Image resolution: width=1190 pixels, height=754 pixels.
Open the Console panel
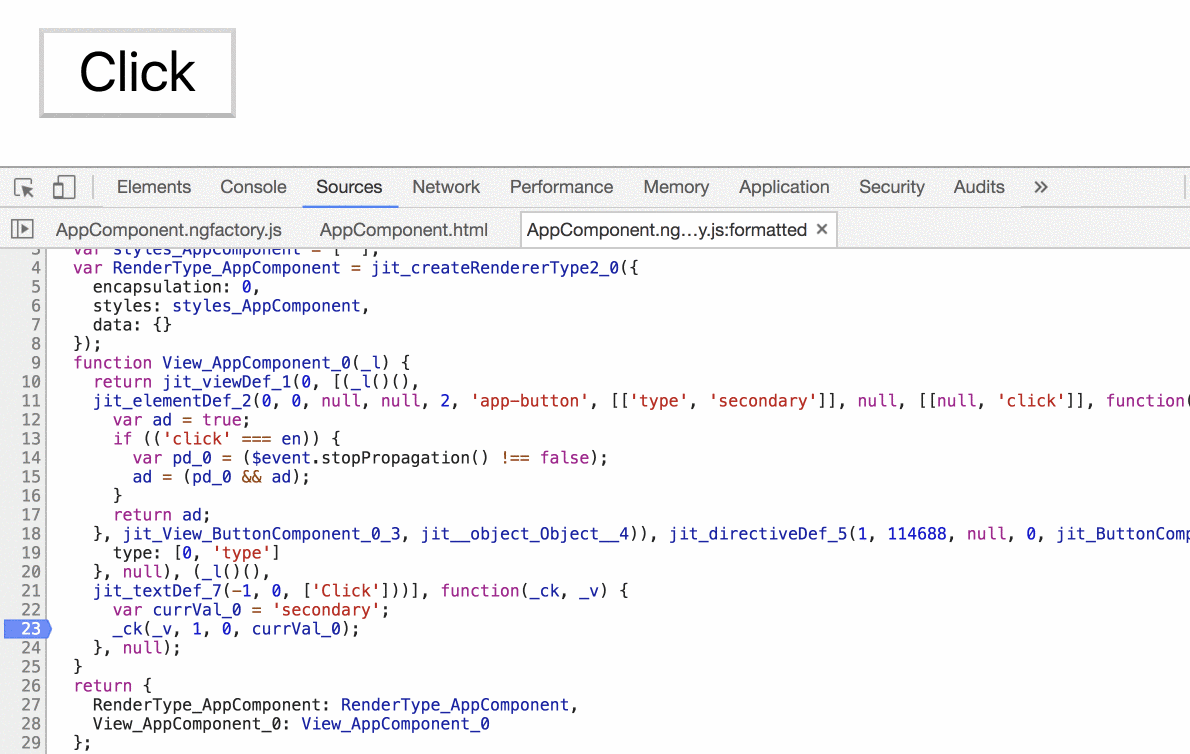pyautogui.click(x=253, y=187)
